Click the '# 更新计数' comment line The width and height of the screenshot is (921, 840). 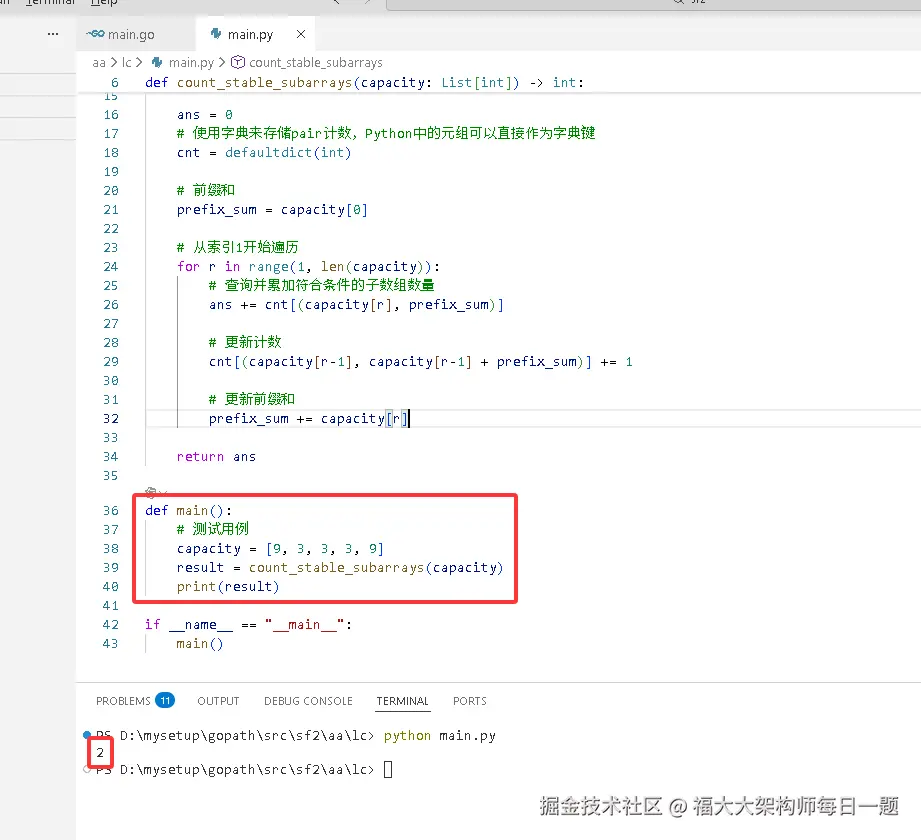245,342
